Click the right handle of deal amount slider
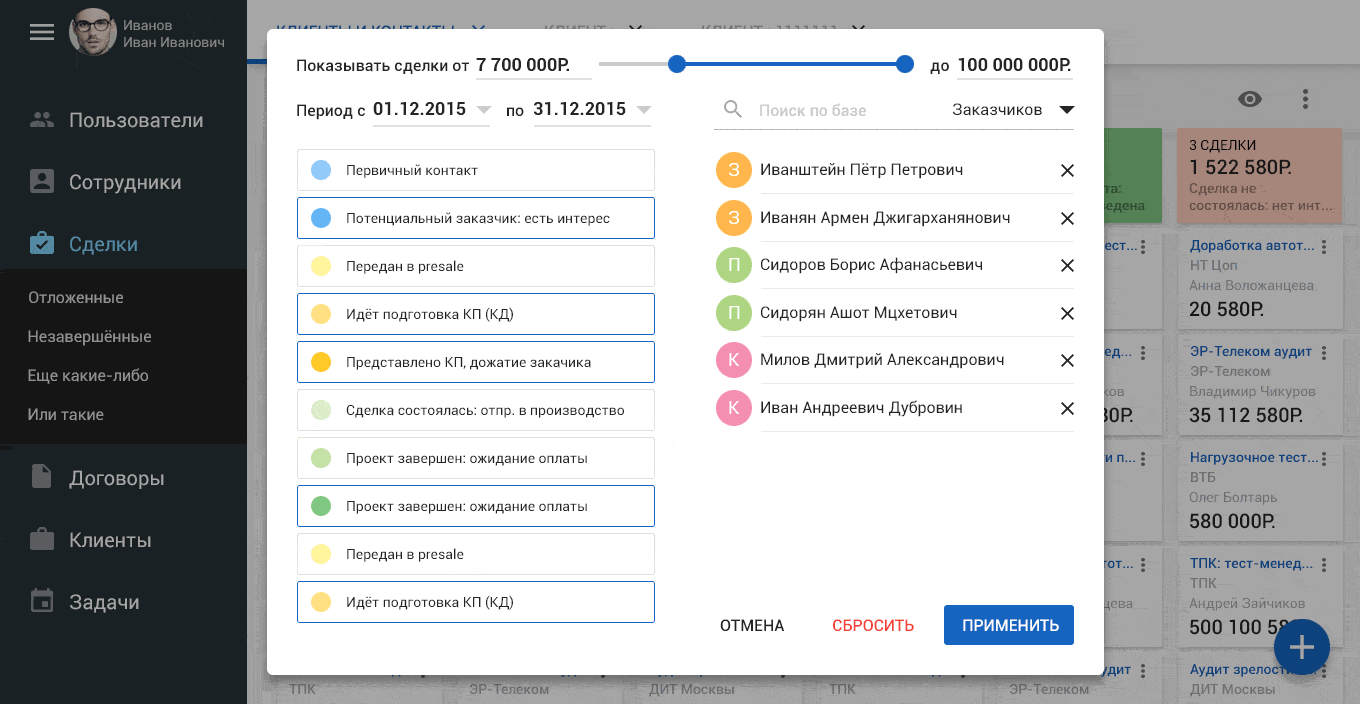 tap(905, 64)
